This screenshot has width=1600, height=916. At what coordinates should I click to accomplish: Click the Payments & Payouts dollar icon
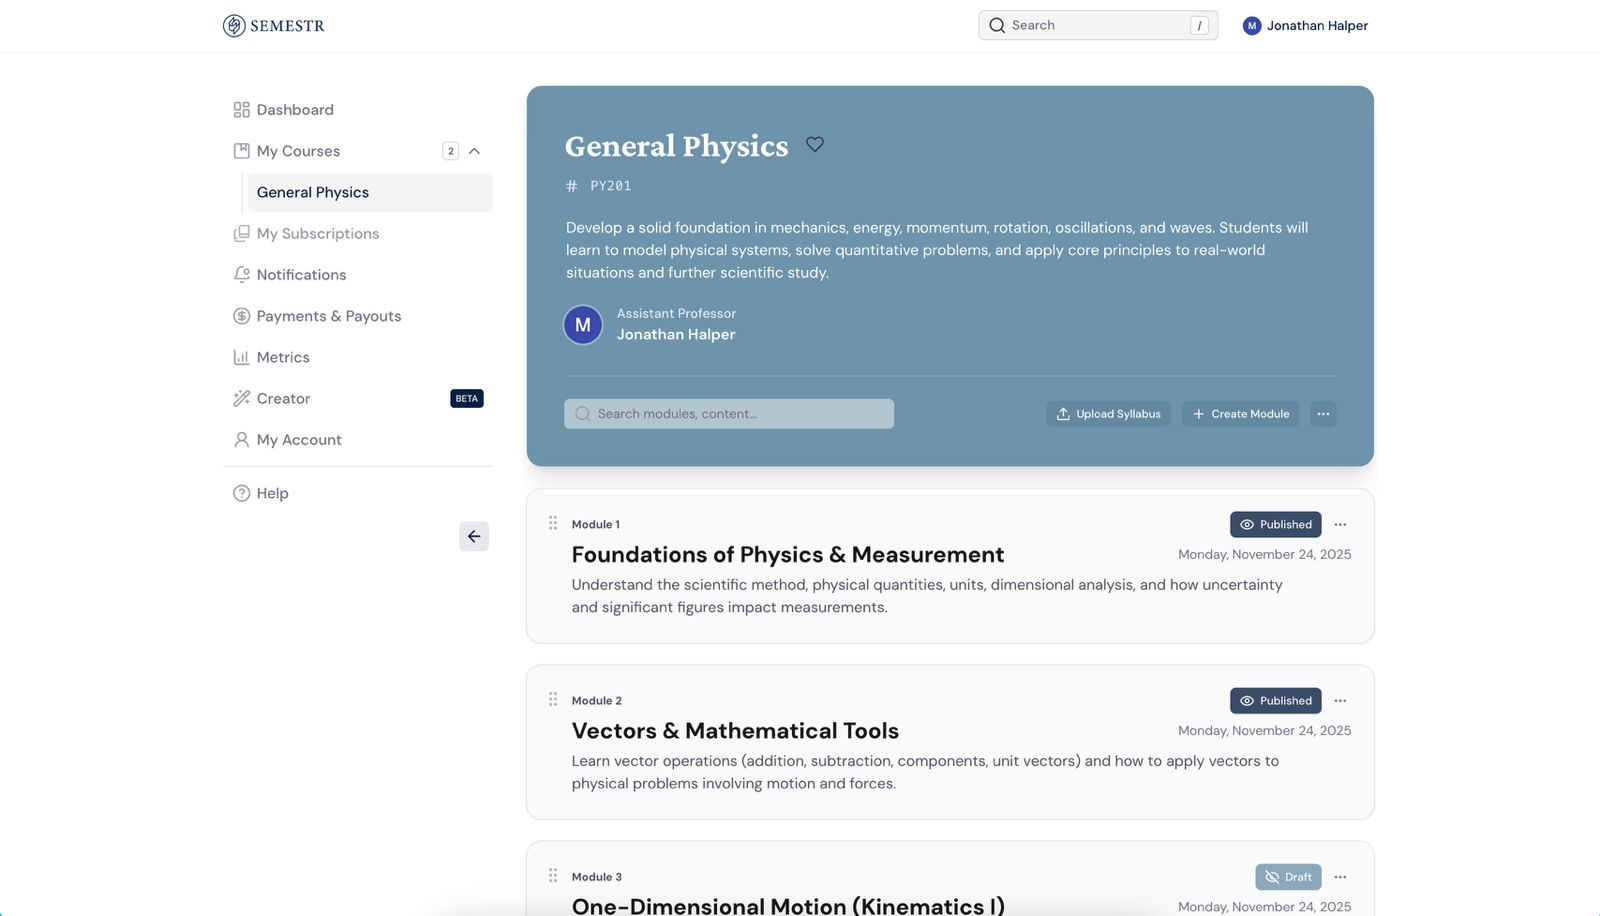(x=241, y=316)
